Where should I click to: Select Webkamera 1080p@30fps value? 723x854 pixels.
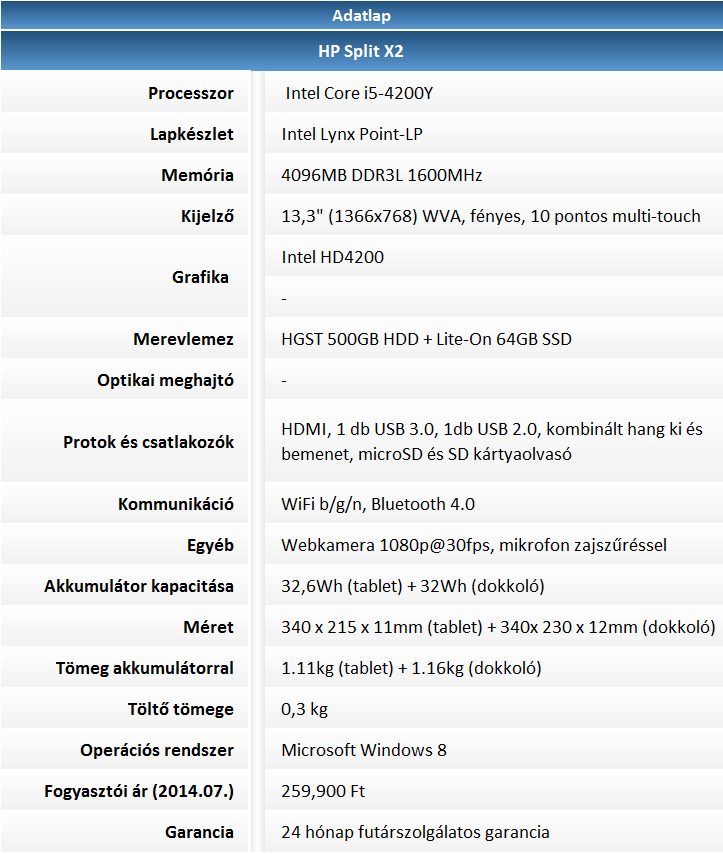[x=474, y=545]
